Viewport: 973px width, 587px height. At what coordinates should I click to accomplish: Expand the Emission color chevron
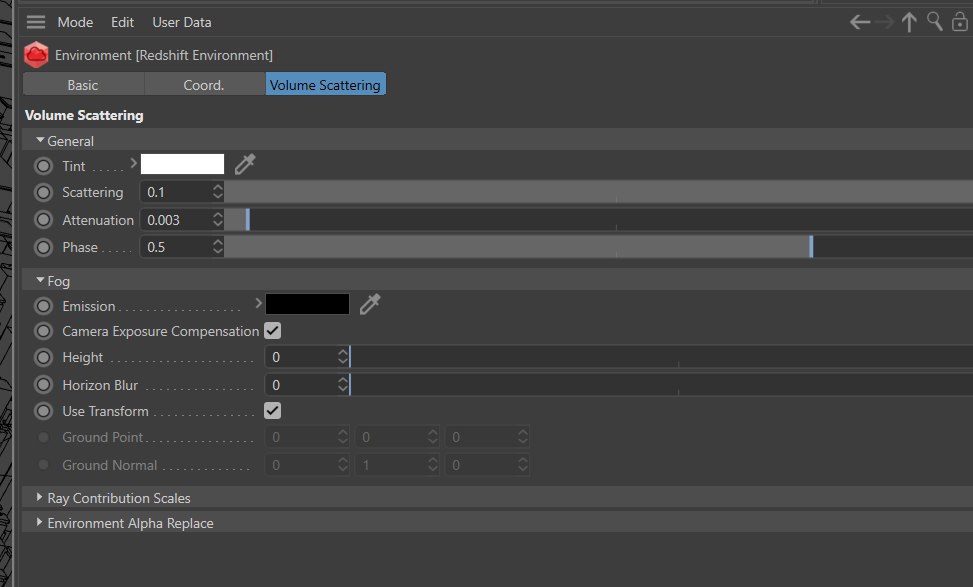click(258, 303)
